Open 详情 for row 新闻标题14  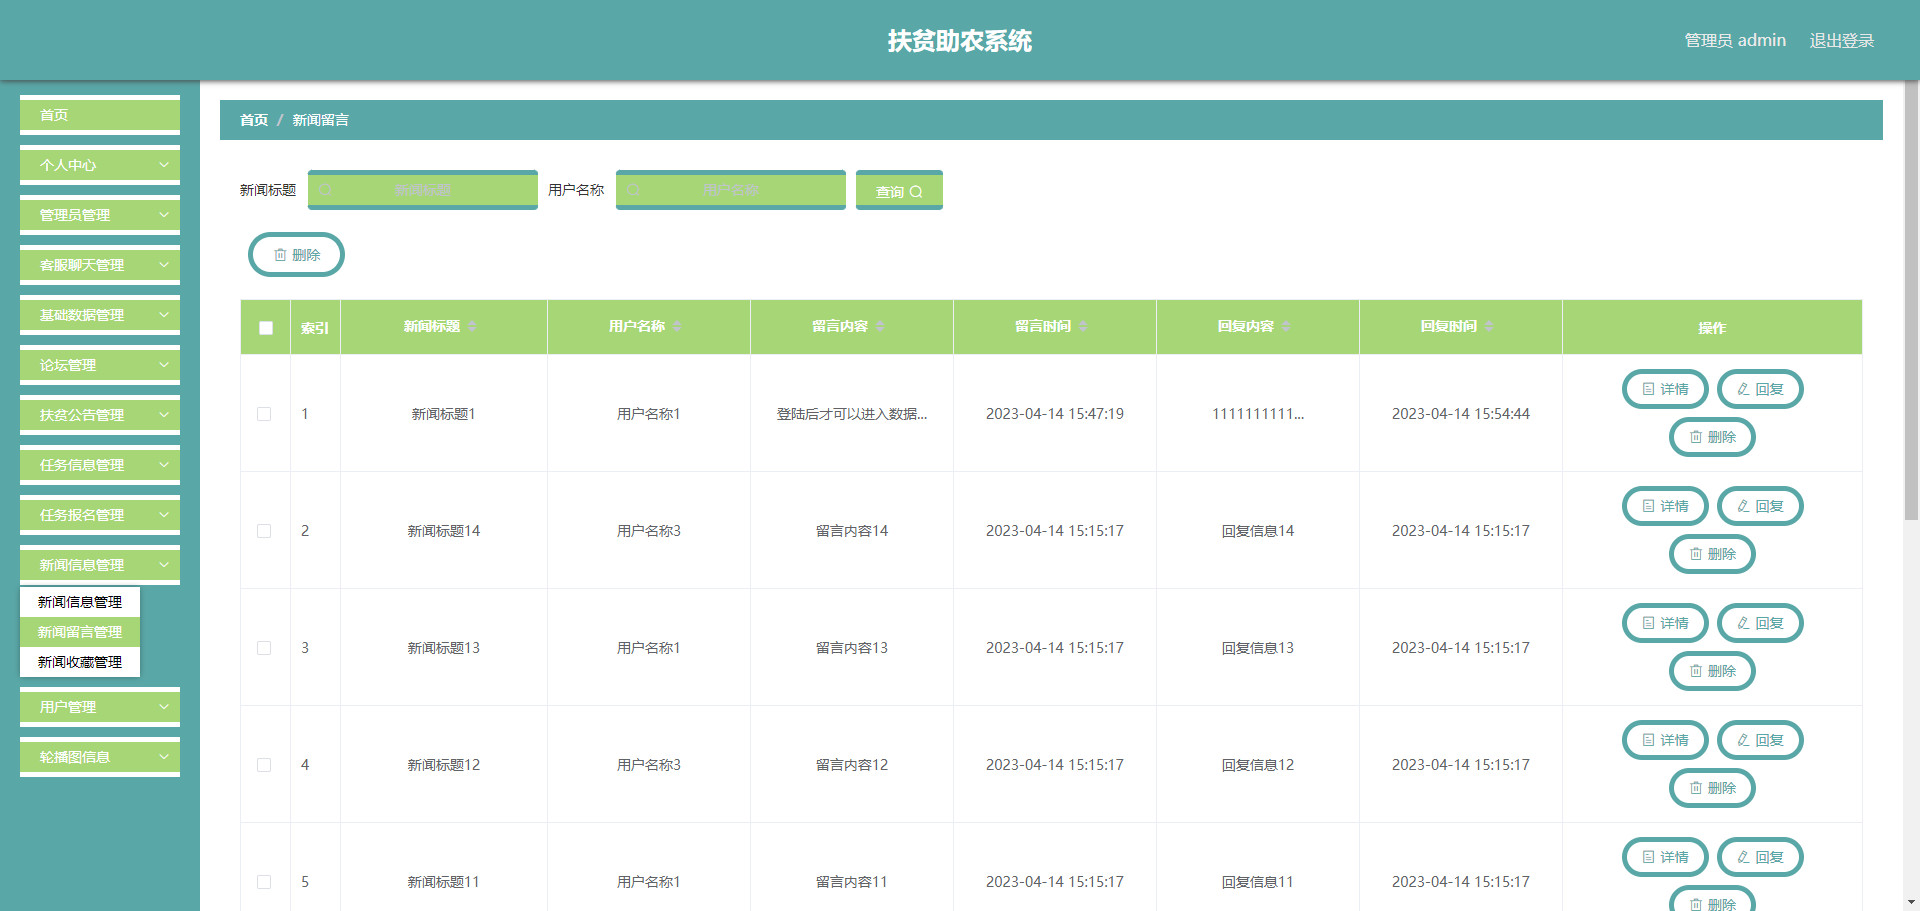(x=1665, y=506)
